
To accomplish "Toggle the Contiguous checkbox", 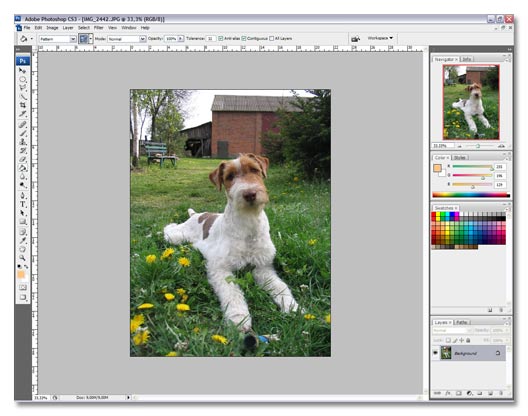I will (244, 39).
